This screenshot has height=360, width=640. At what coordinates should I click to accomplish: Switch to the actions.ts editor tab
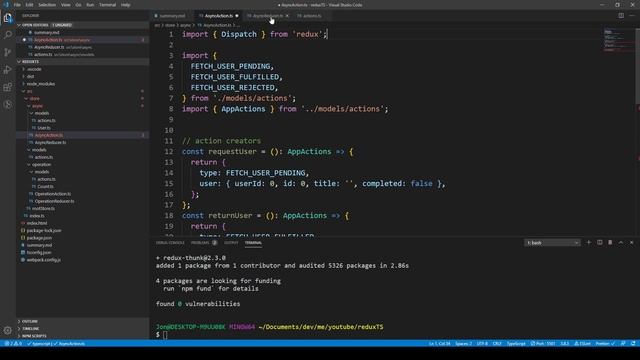(312, 16)
